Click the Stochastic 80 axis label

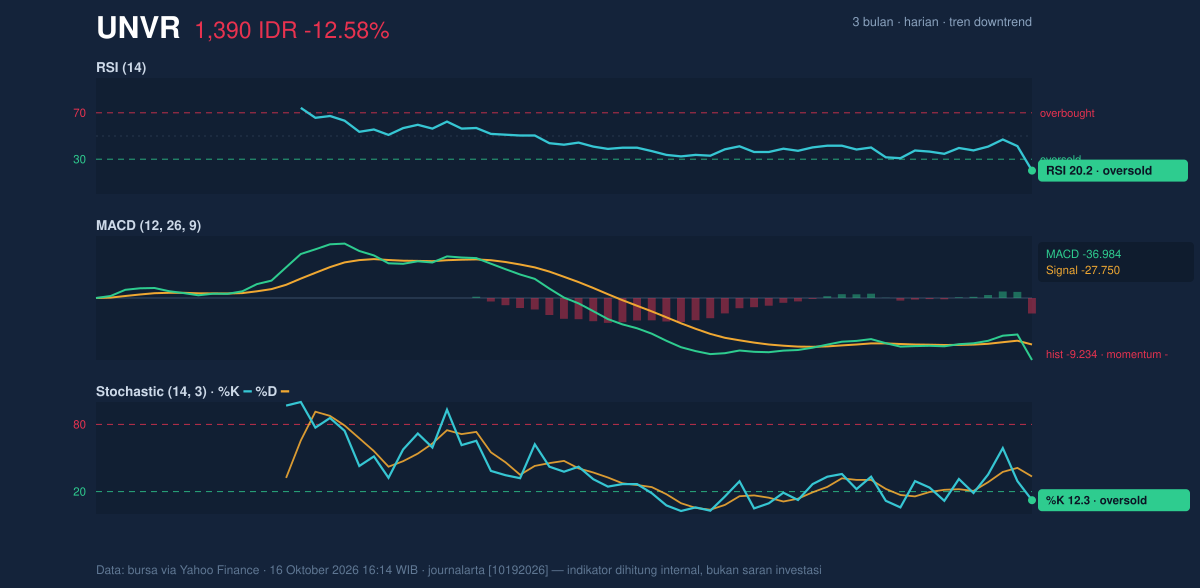pos(79,425)
